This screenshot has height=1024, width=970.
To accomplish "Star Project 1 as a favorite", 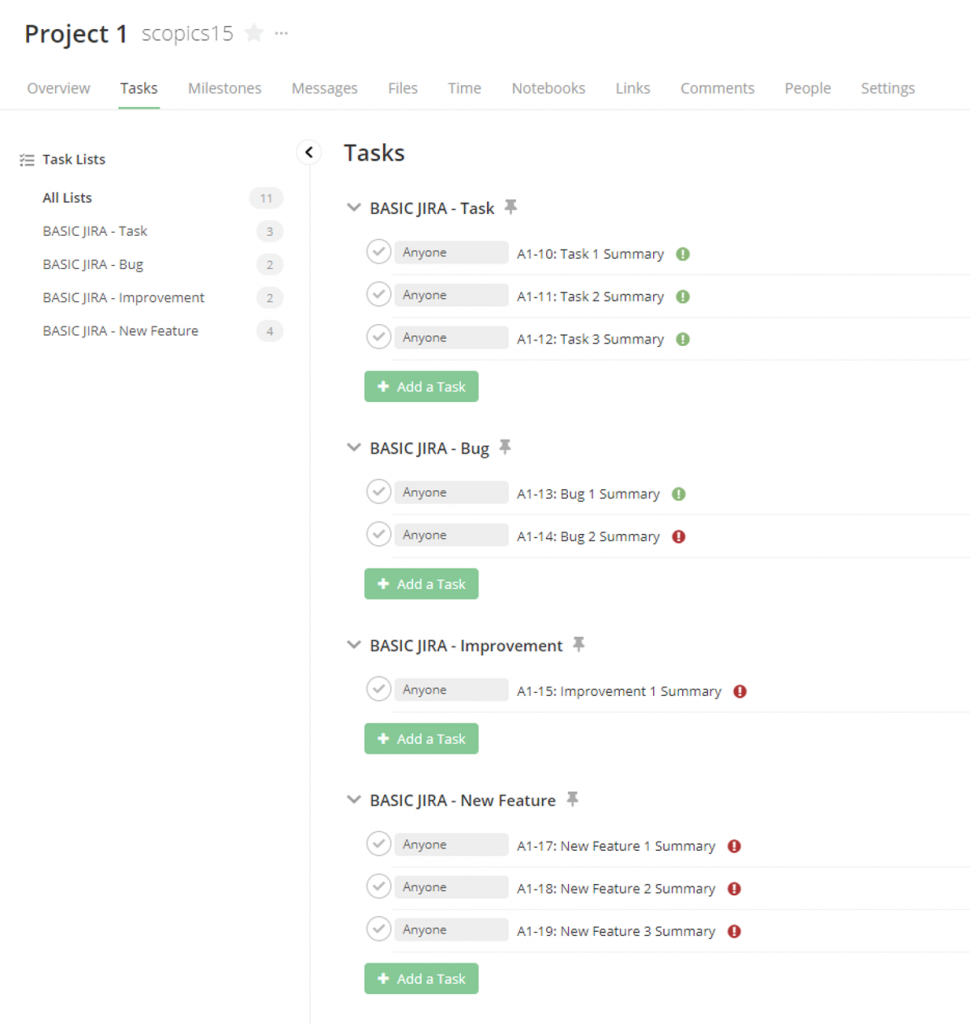I will click(254, 34).
